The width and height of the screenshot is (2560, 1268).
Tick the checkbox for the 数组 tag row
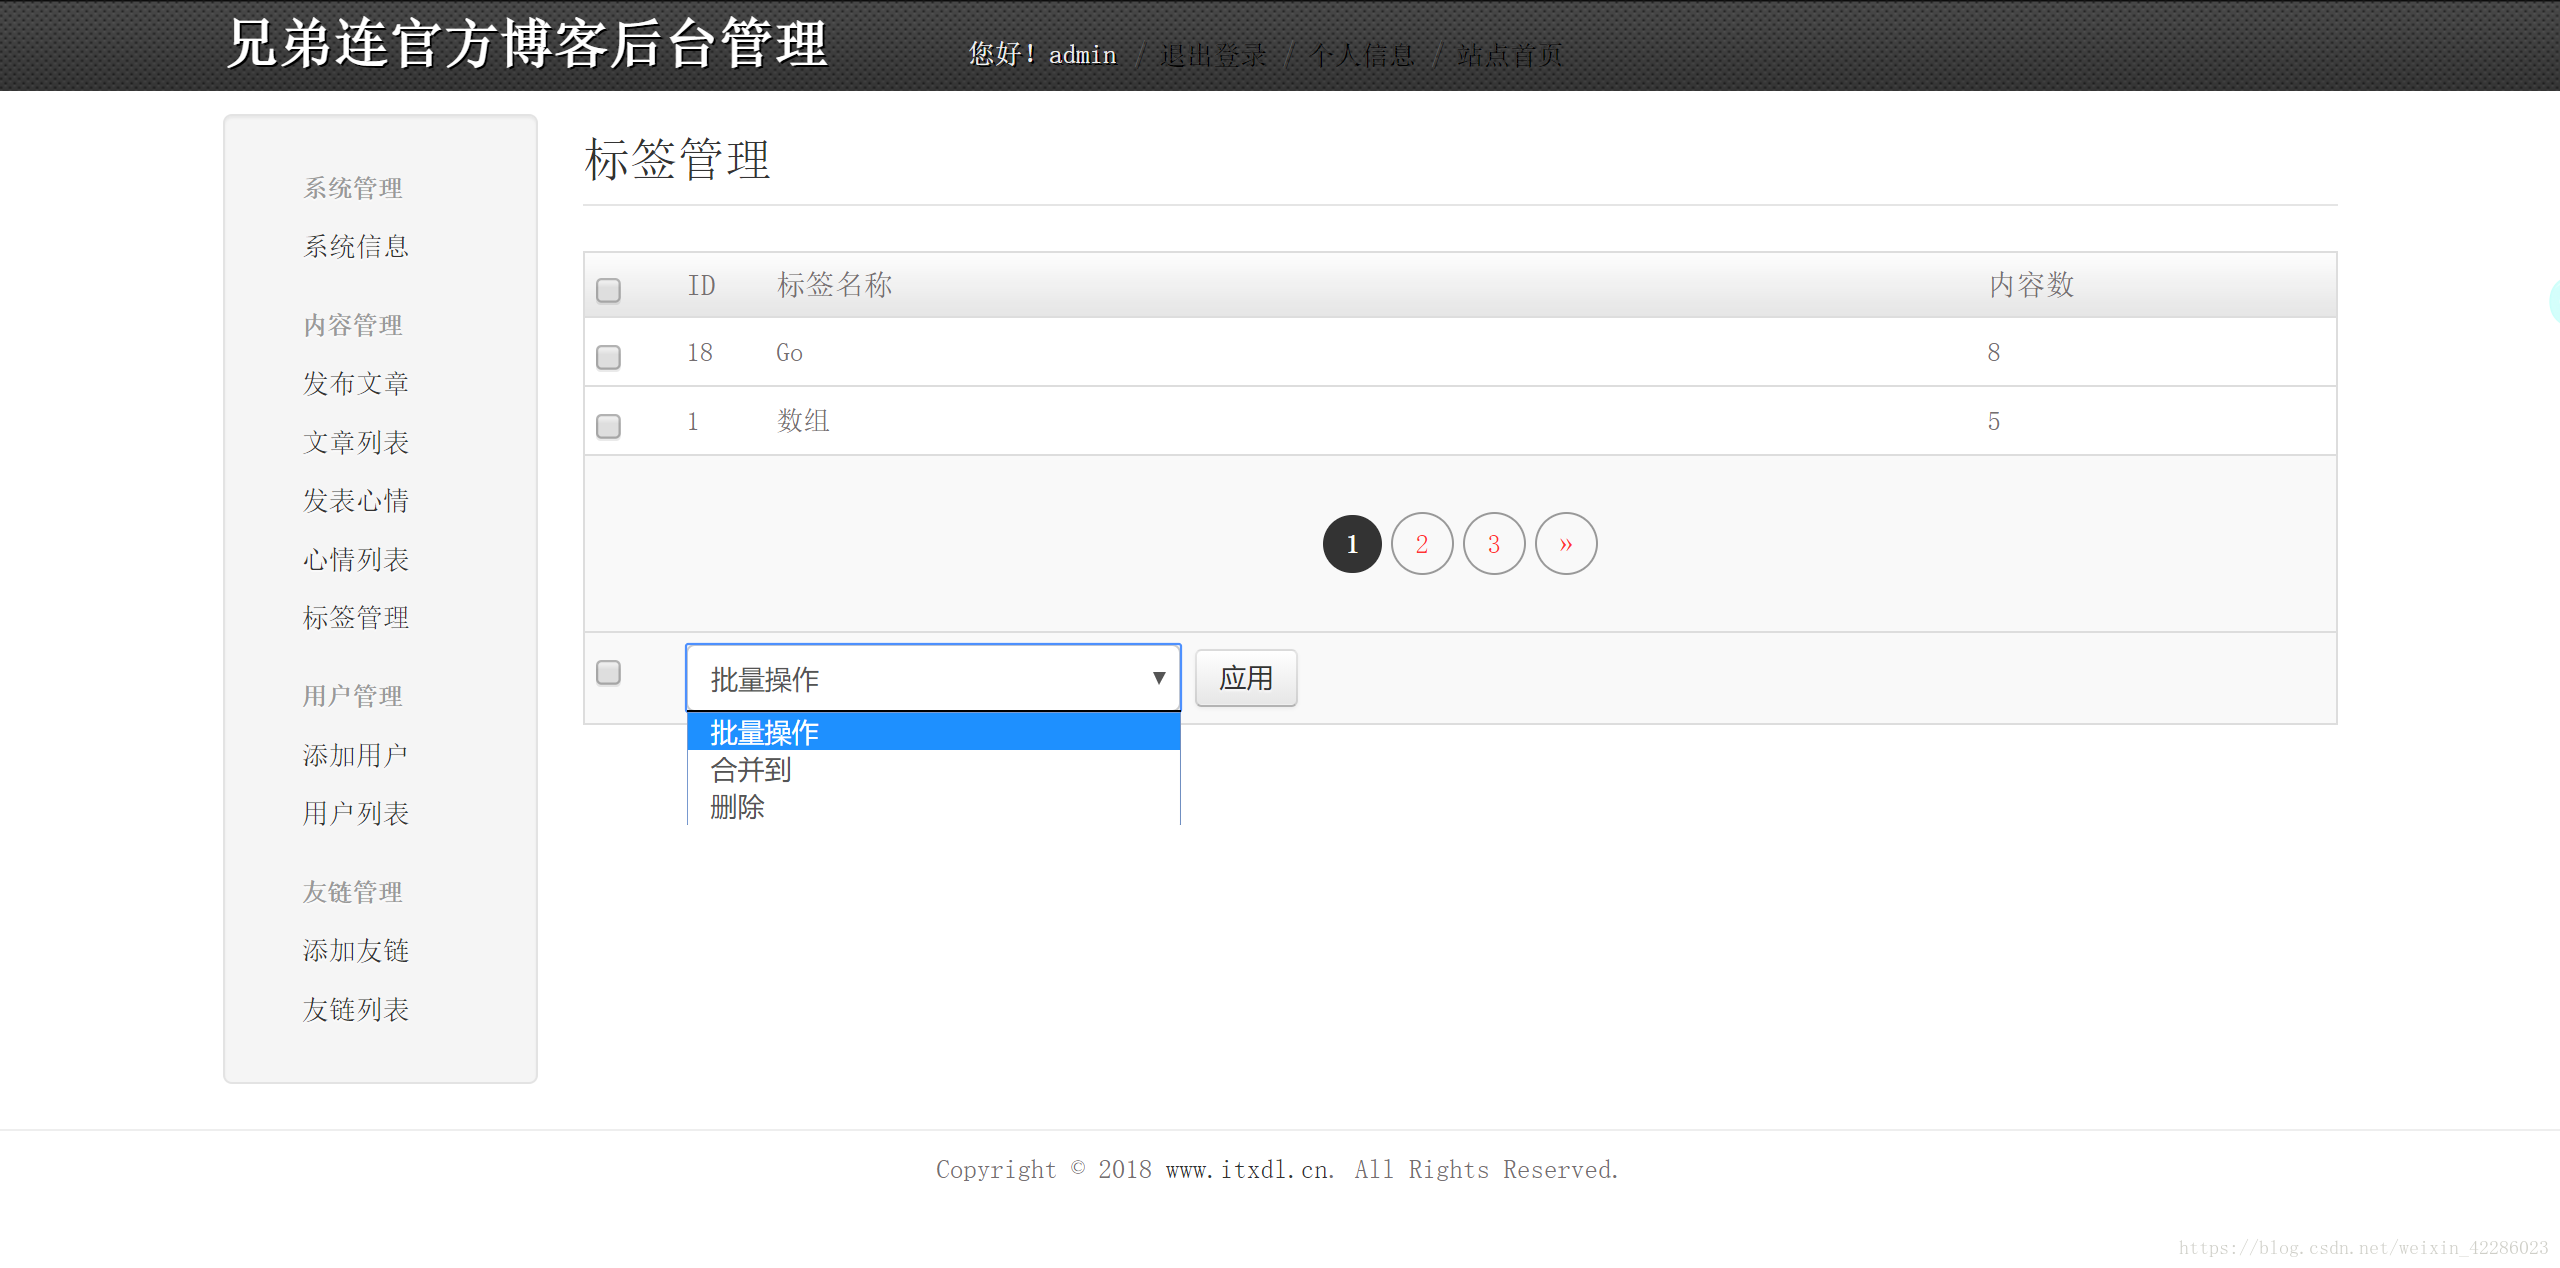pos(608,426)
